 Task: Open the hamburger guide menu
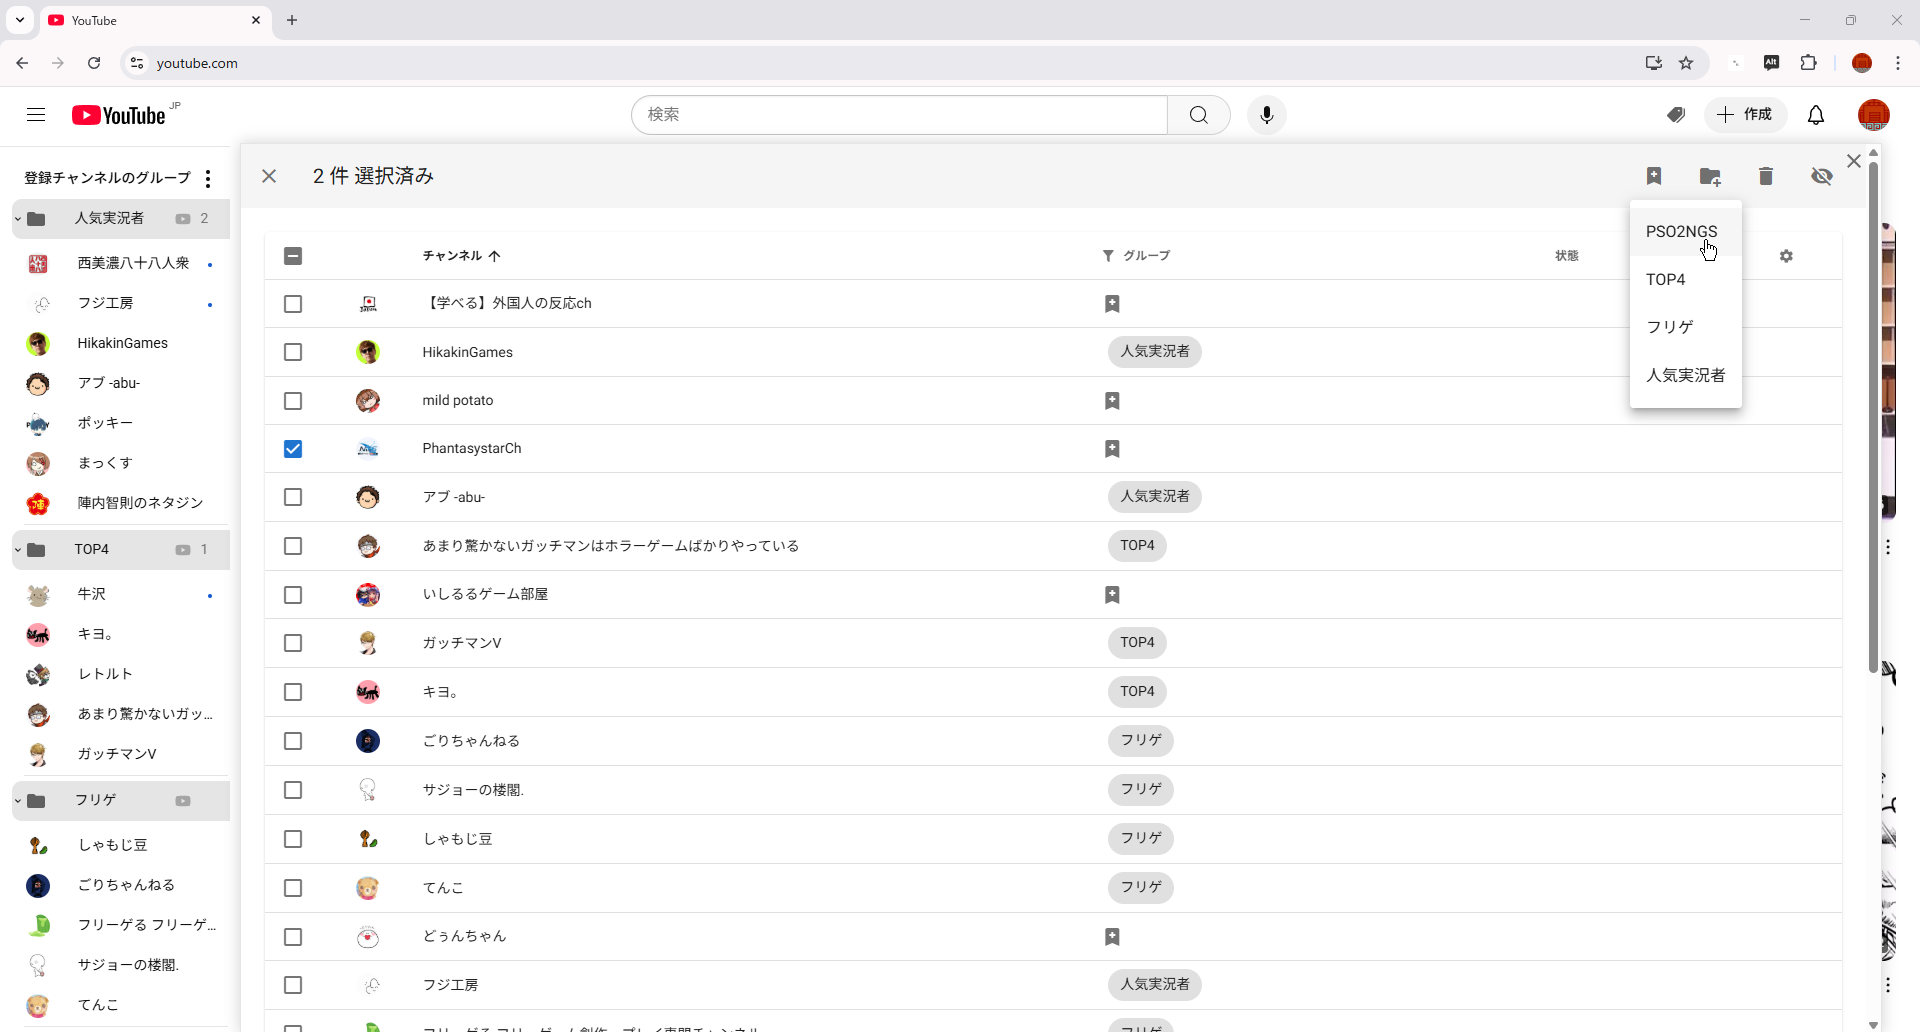click(36, 115)
